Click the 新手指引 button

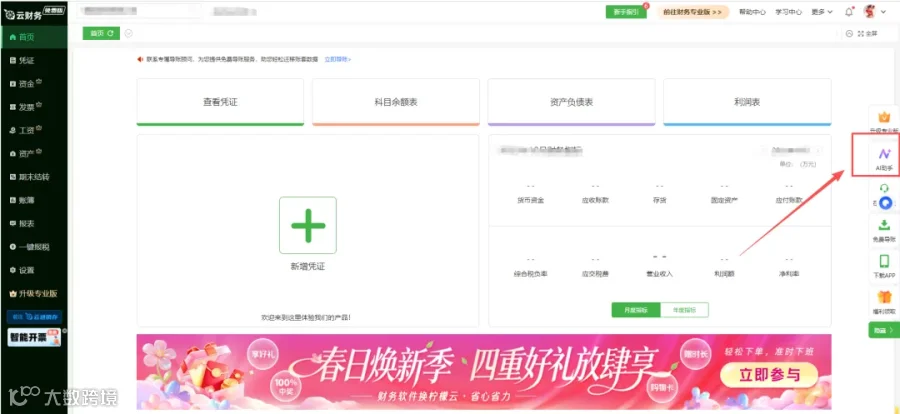pyautogui.click(x=626, y=12)
